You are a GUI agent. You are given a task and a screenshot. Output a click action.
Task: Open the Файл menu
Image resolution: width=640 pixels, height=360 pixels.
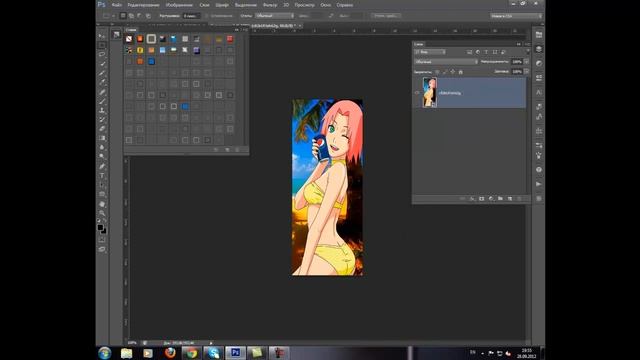tap(117, 5)
